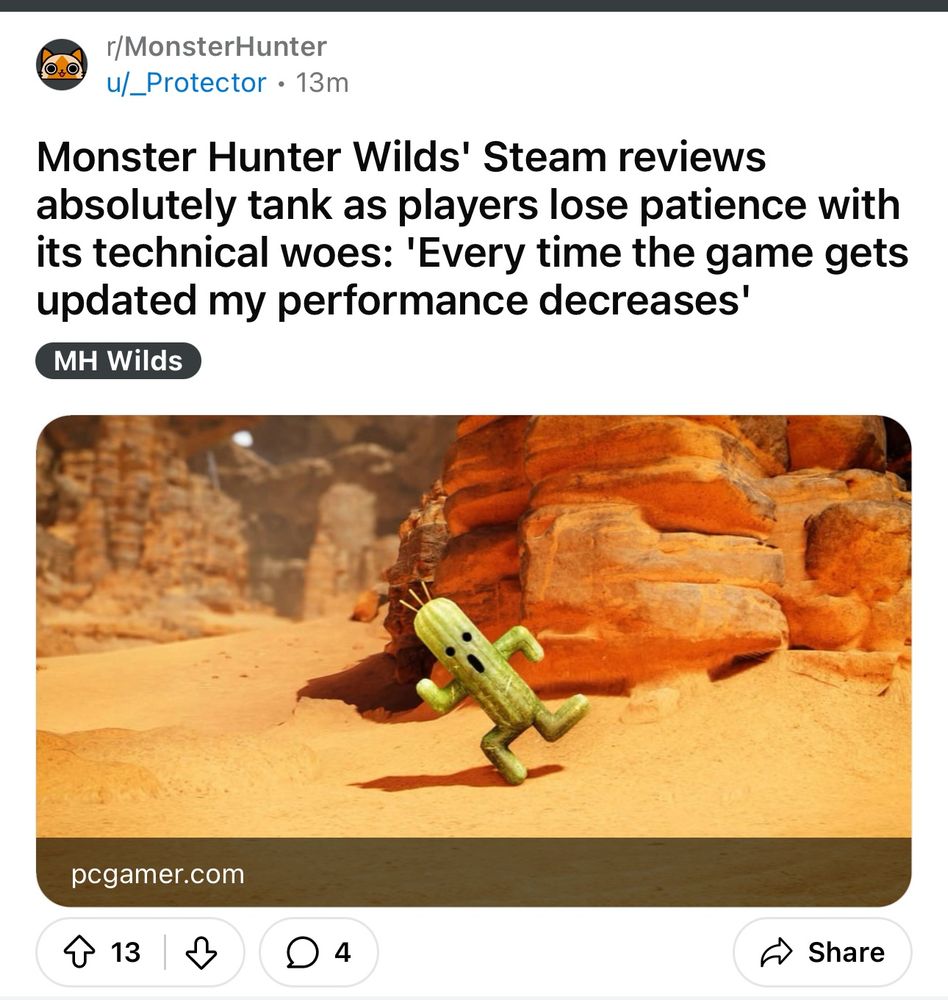Go to the r/MonsterHunter subreddit link
Image resolution: width=948 pixels, height=1000 pixels.
216,47
